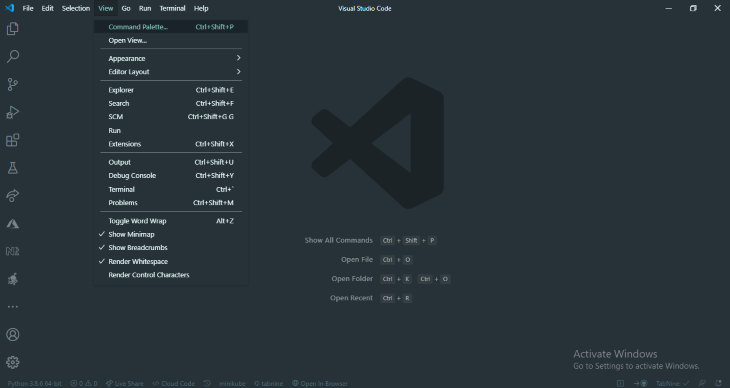The height and width of the screenshot is (388, 730).
Task: Select Explorer in the View menu
Action: 171,90
